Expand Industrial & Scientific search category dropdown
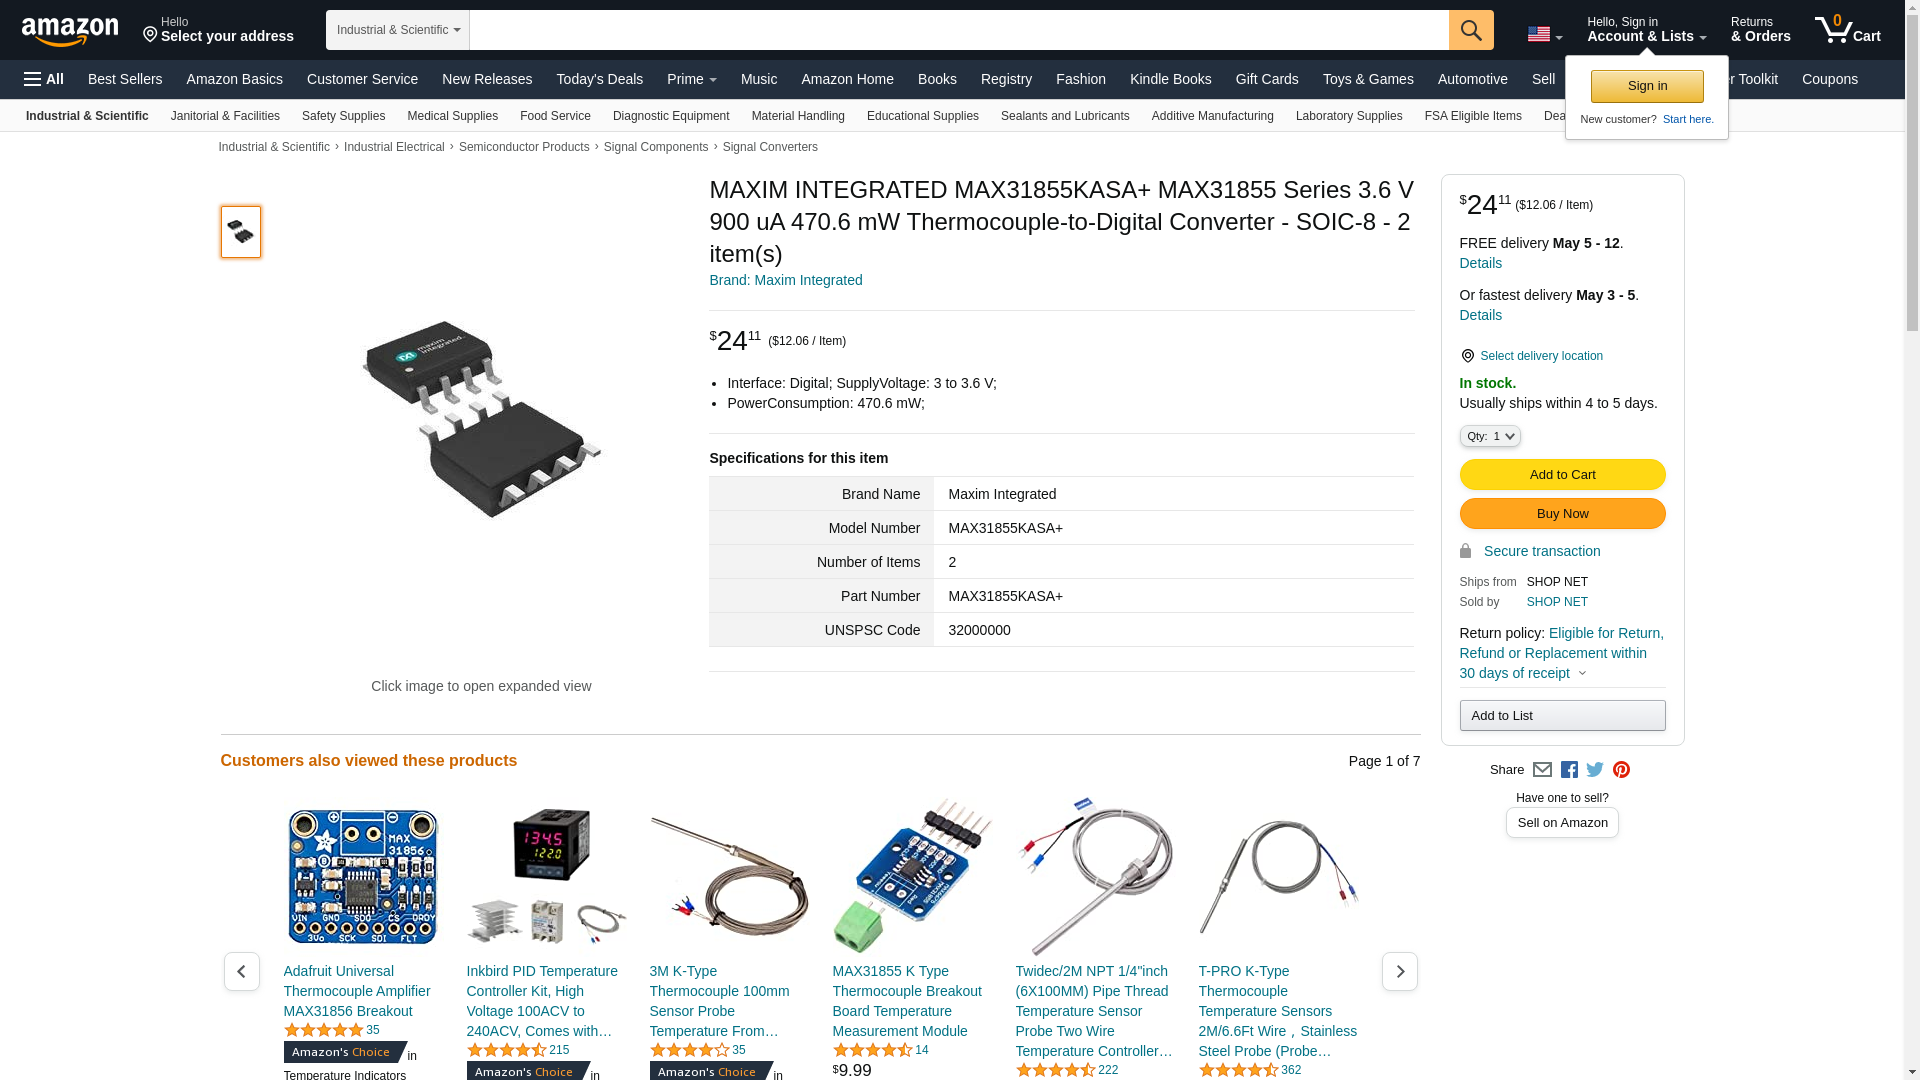The image size is (1920, 1080). pyautogui.click(x=398, y=30)
